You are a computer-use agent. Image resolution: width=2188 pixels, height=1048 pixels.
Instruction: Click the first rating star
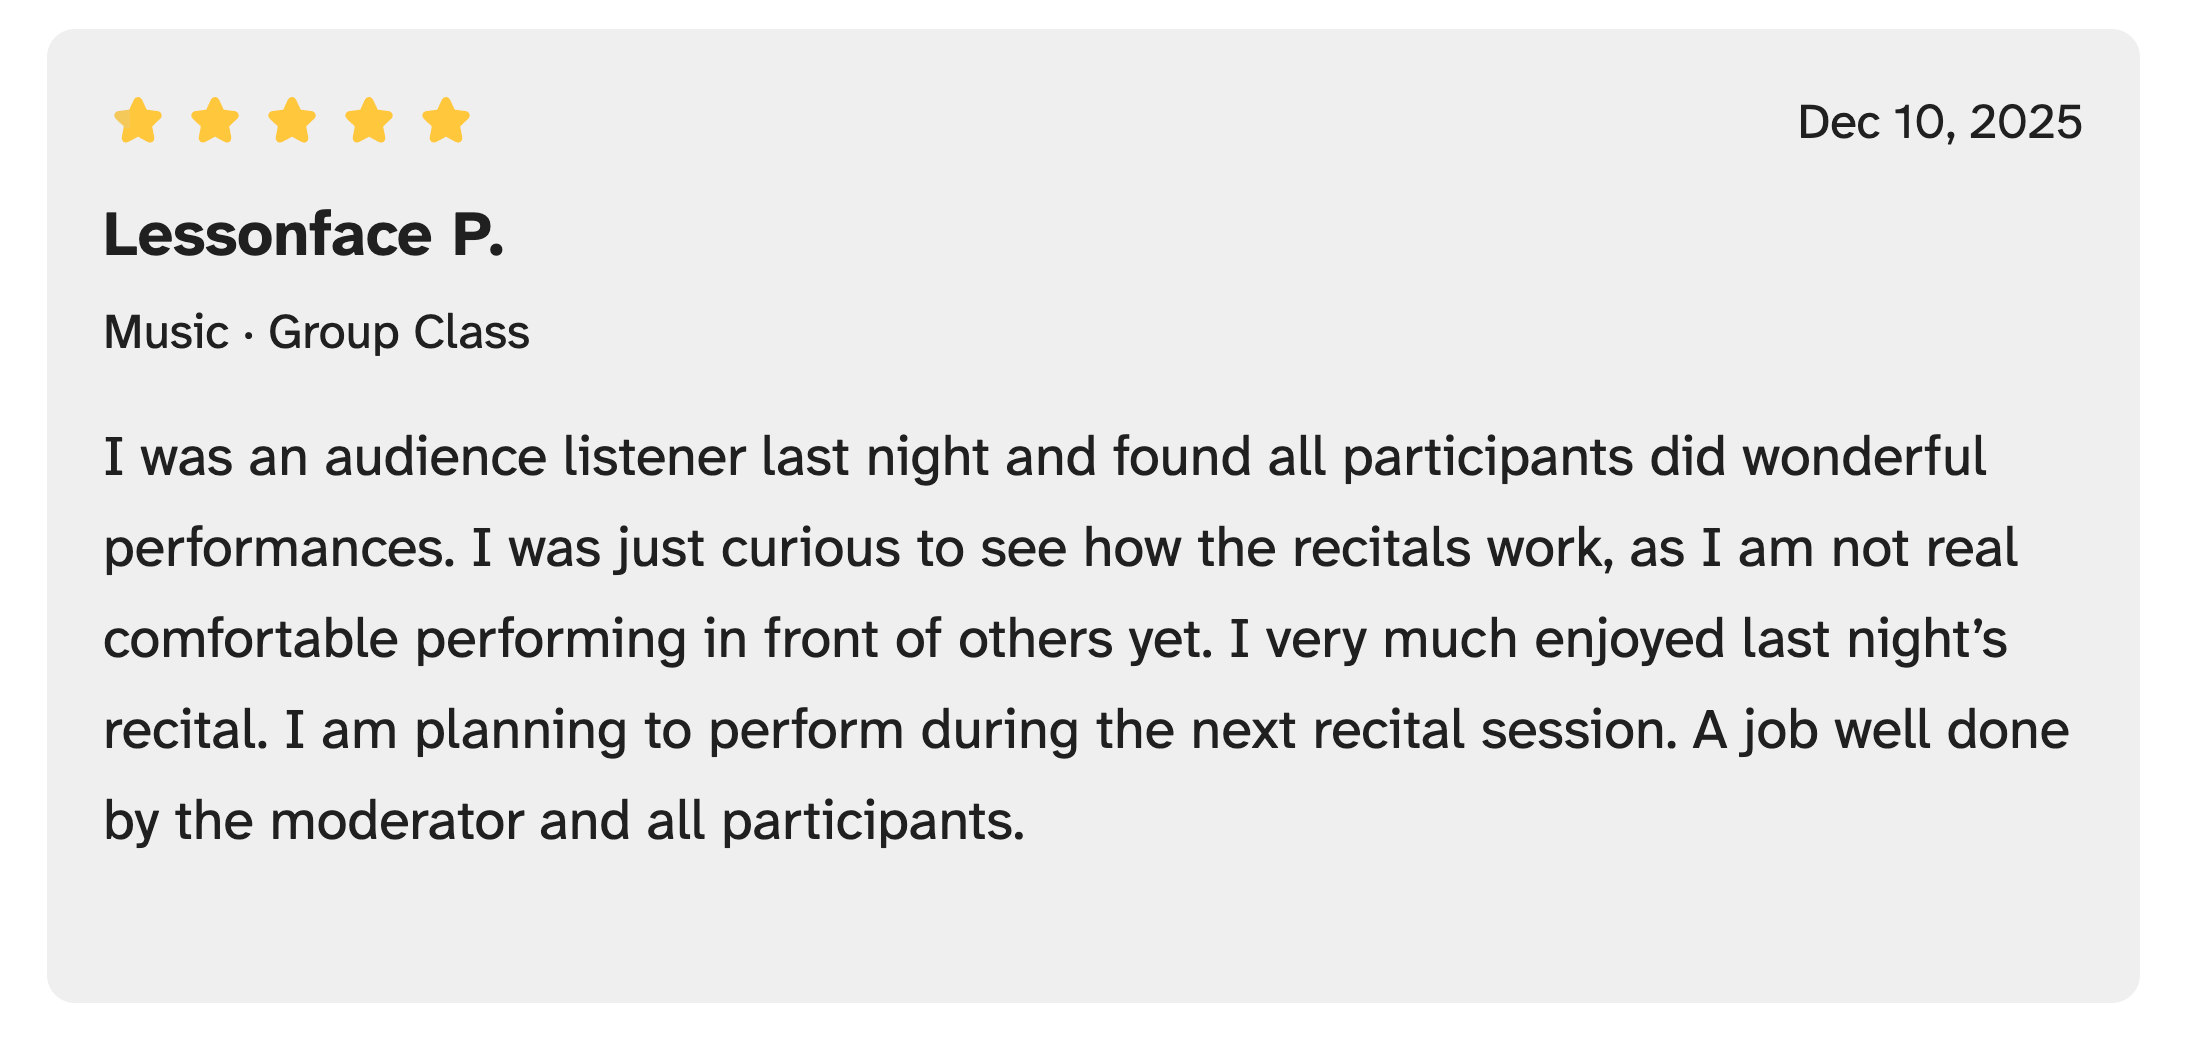point(138,121)
